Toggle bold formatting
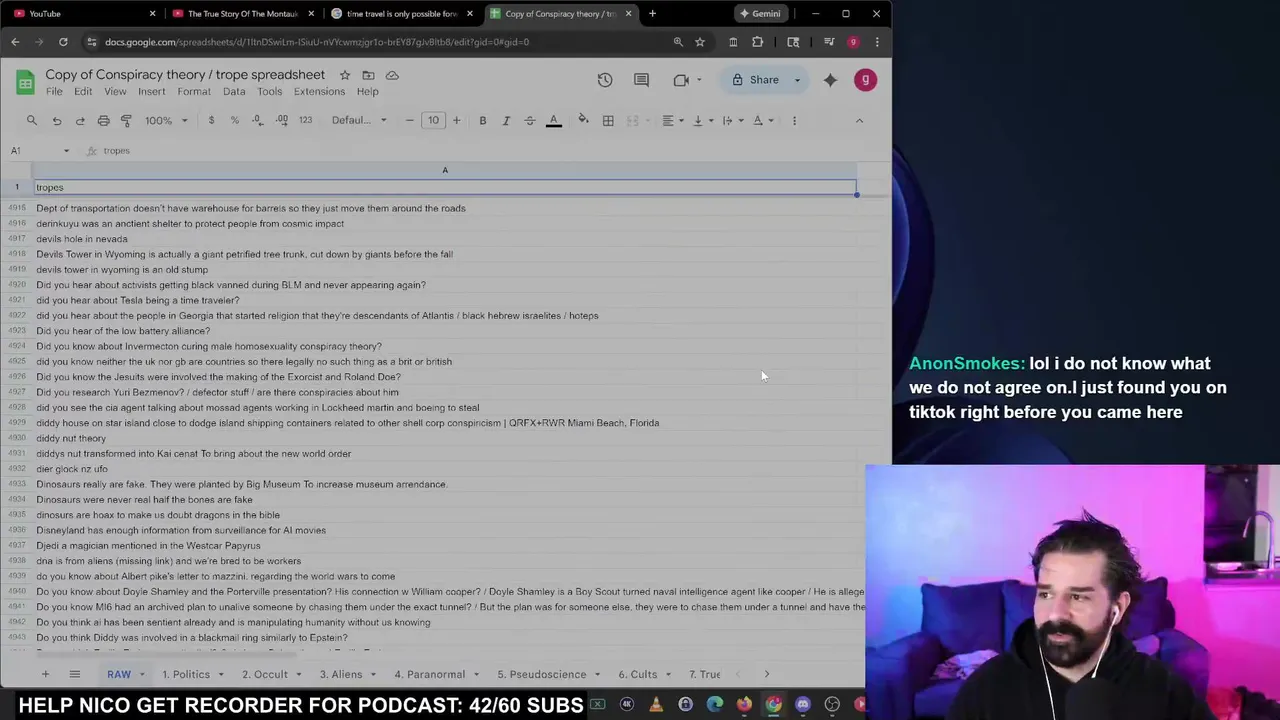The image size is (1280, 720). 482,120
